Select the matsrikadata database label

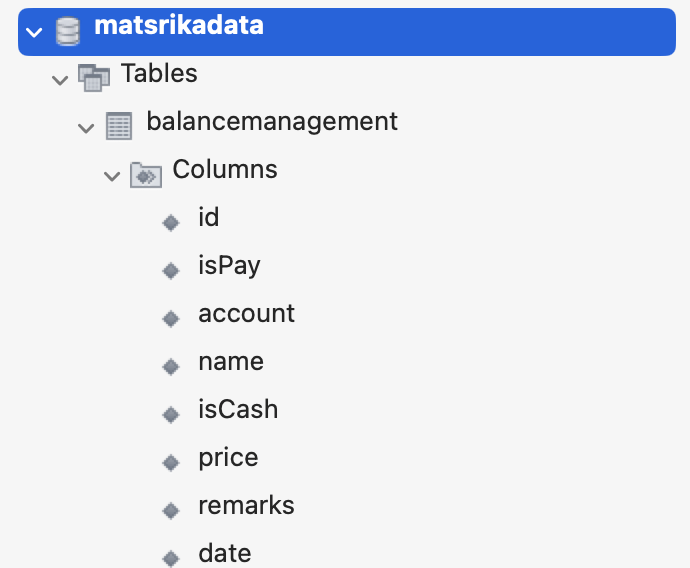tap(179, 27)
